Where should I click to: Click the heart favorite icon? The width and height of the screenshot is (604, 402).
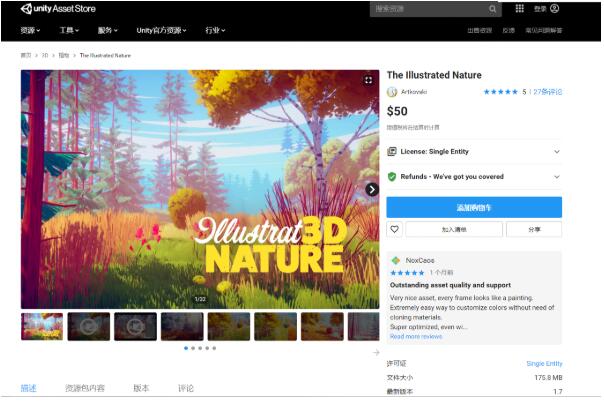tap(394, 229)
